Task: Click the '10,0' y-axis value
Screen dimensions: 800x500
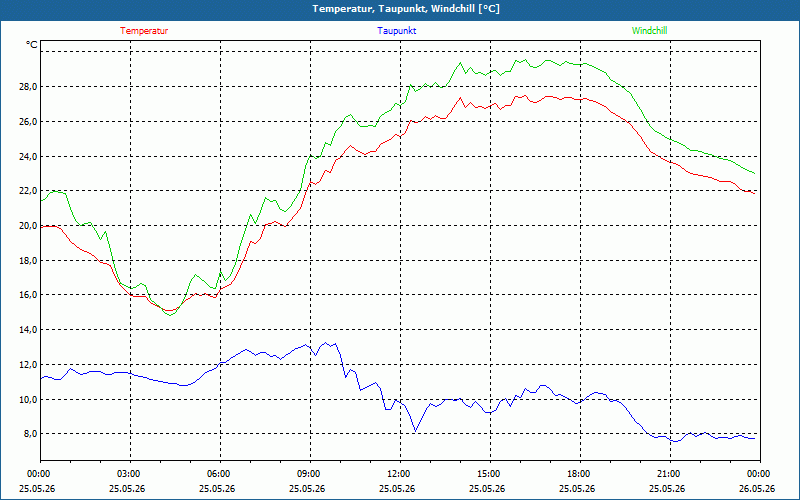Action: click(x=29, y=399)
